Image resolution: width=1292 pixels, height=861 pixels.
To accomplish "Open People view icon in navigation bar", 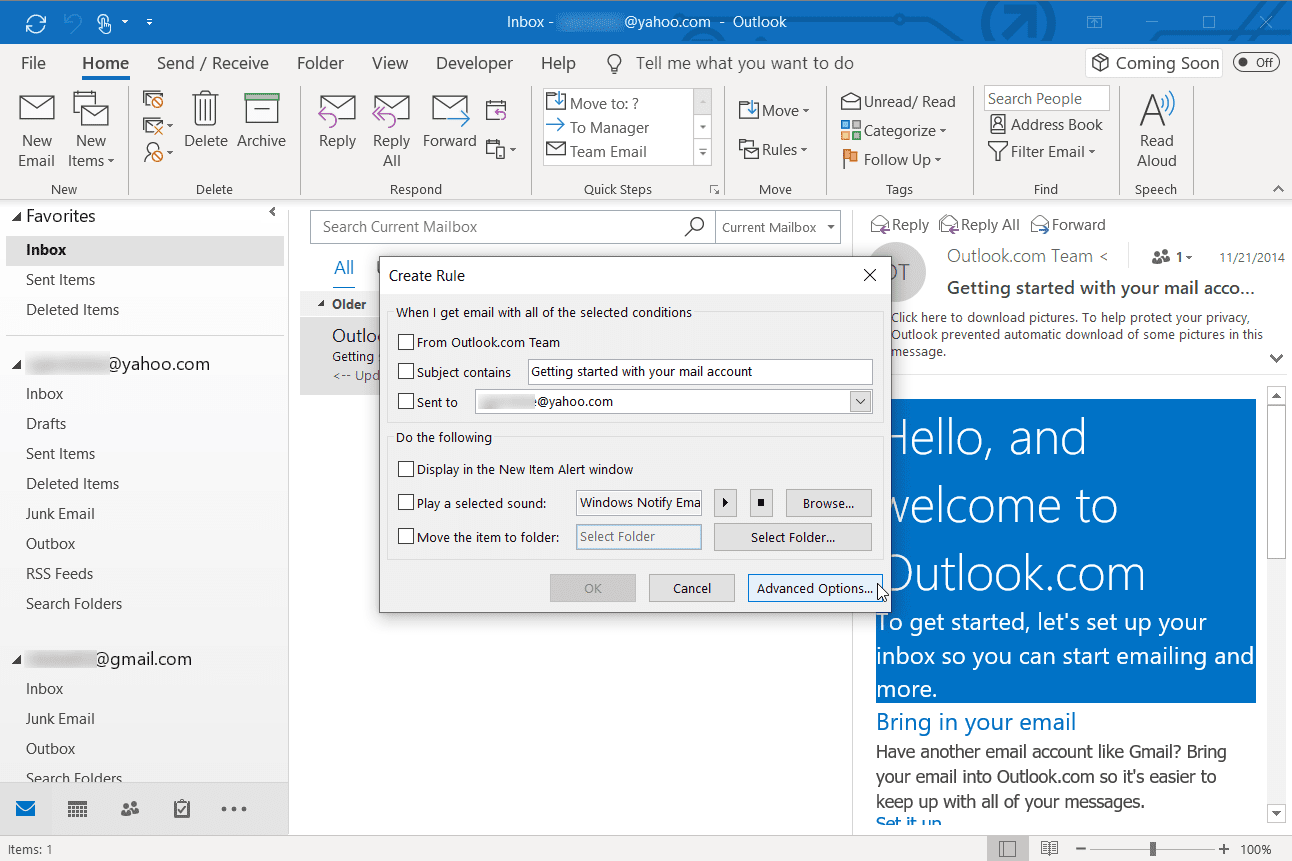I will [129, 809].
